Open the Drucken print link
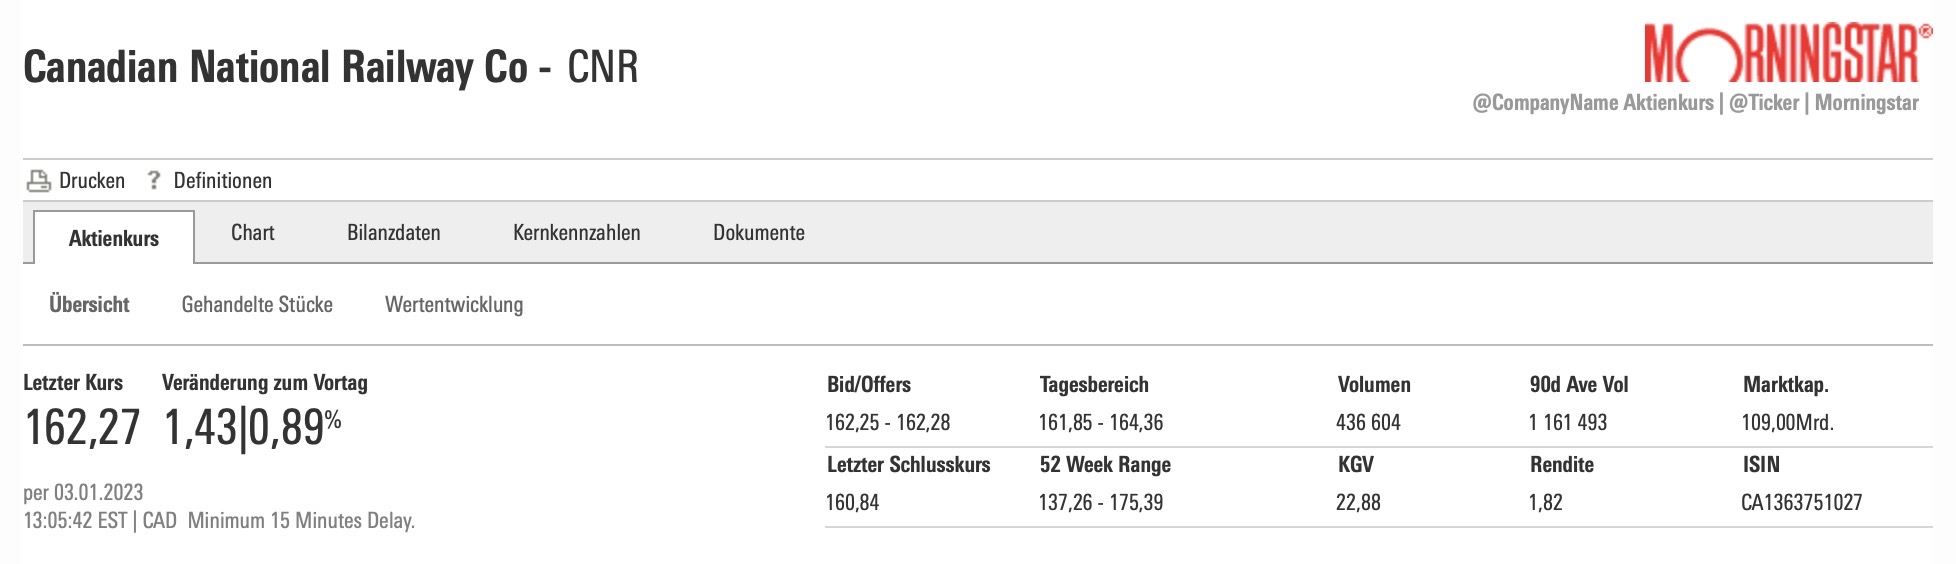 coord(91,181)
